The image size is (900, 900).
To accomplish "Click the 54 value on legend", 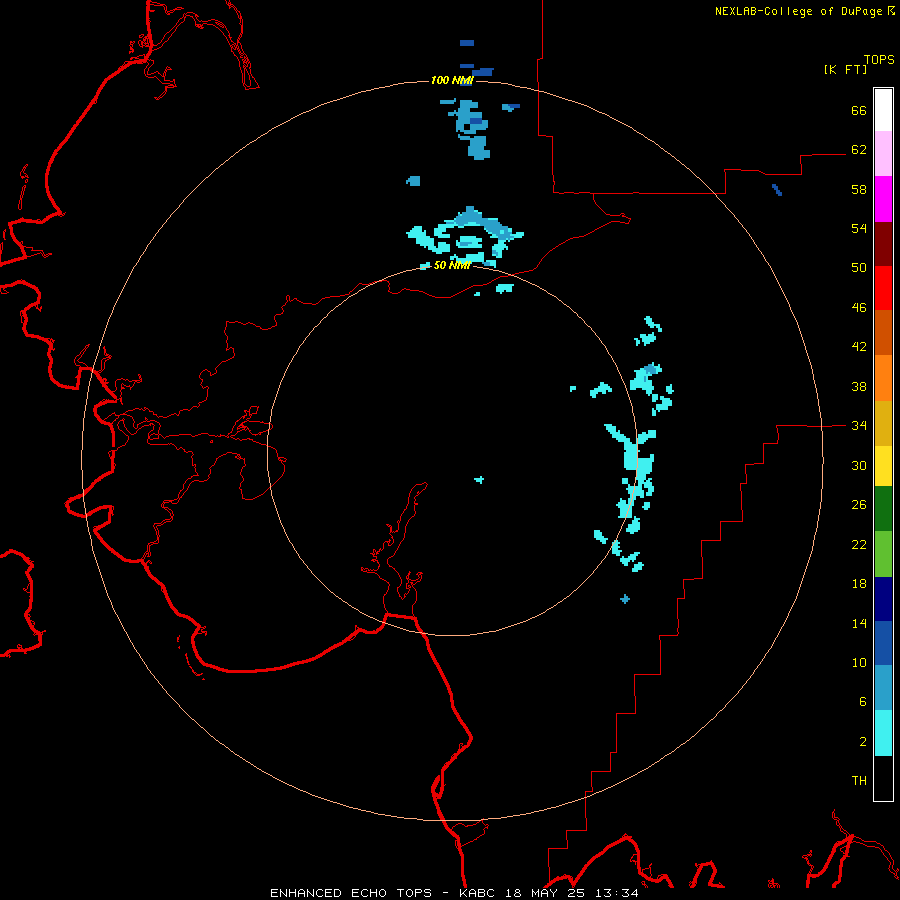I will pos(859,228).
